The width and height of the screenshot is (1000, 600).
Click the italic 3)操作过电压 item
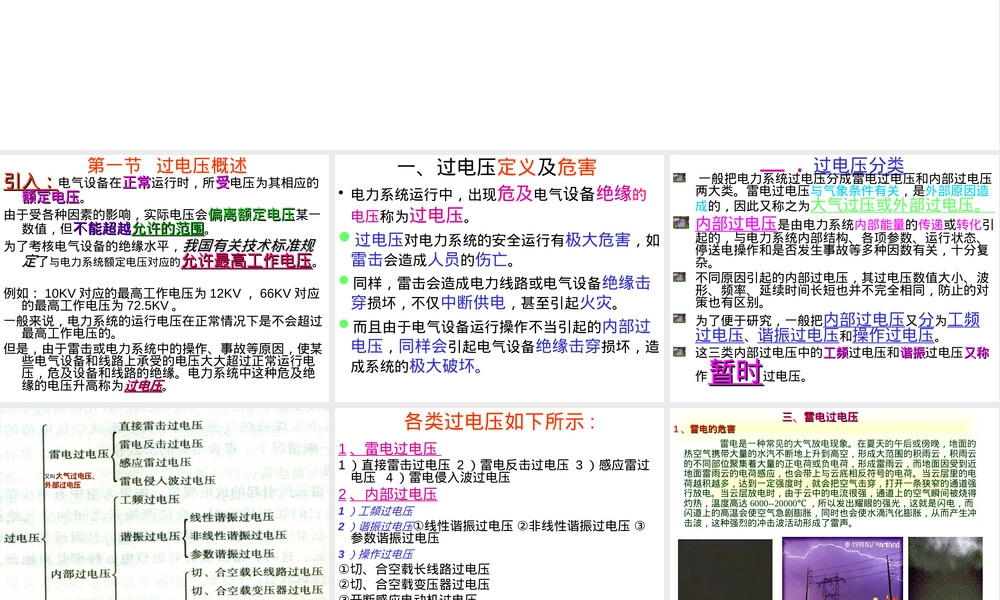tap(376, 554)
